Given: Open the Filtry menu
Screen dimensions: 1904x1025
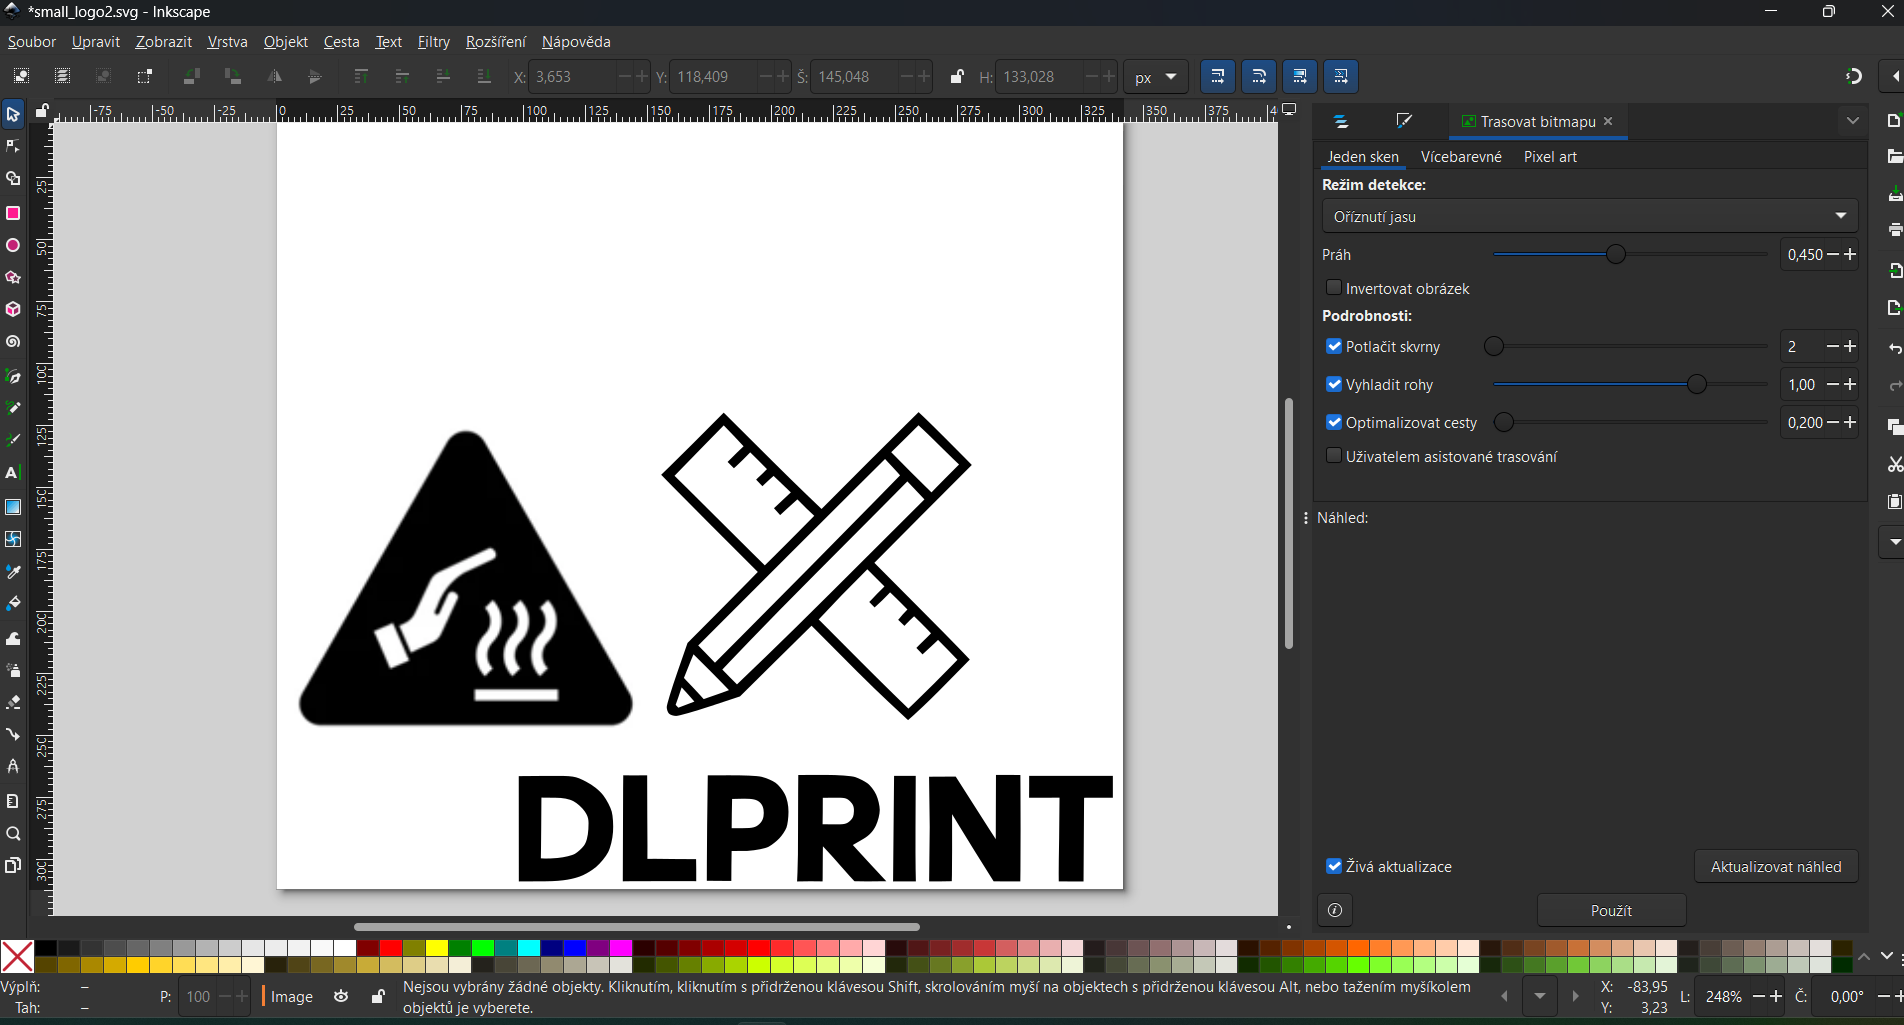Looking at the screenshot, I should coord(433,42).
